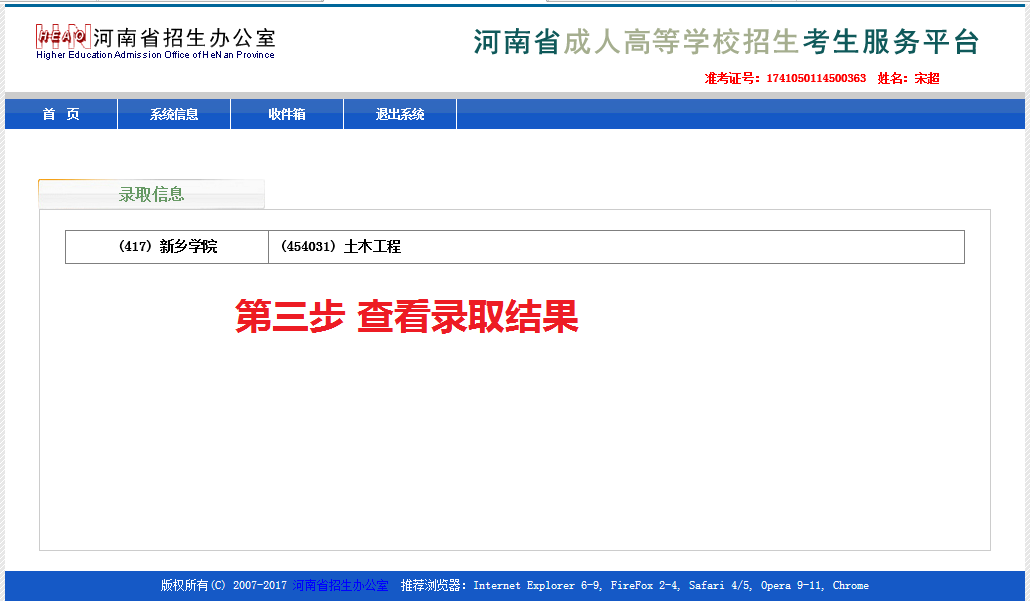Click the 河南省招生办公室 header title text
The image size is (1030, 601).
[184, 38]
